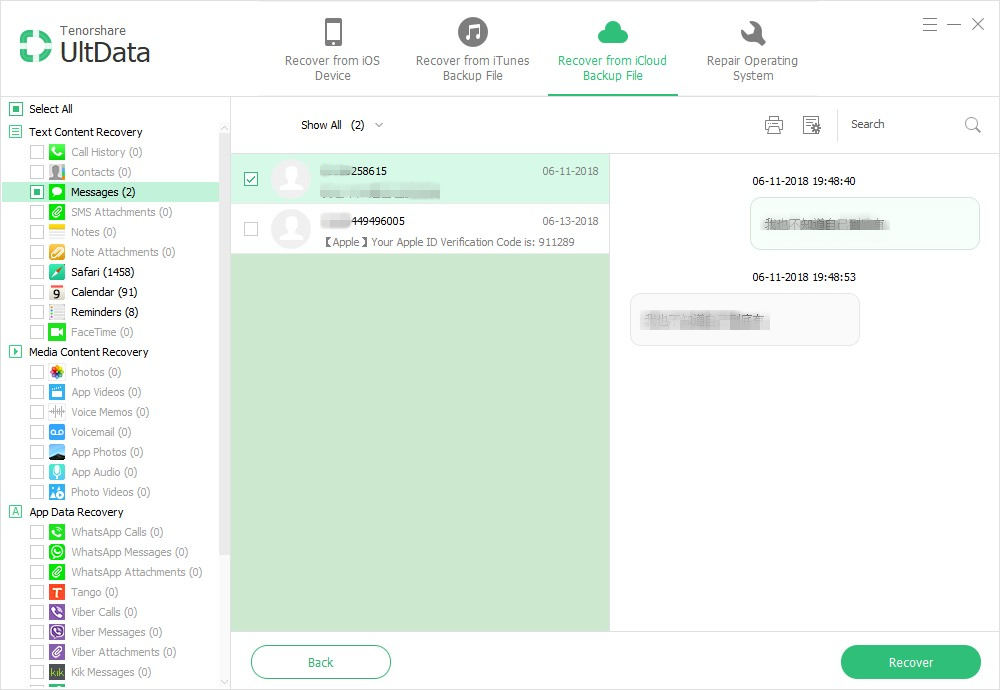This screenshot has height=690, width=1000.
Task: Click the Voicemail icon
Action: coord(57,432)
